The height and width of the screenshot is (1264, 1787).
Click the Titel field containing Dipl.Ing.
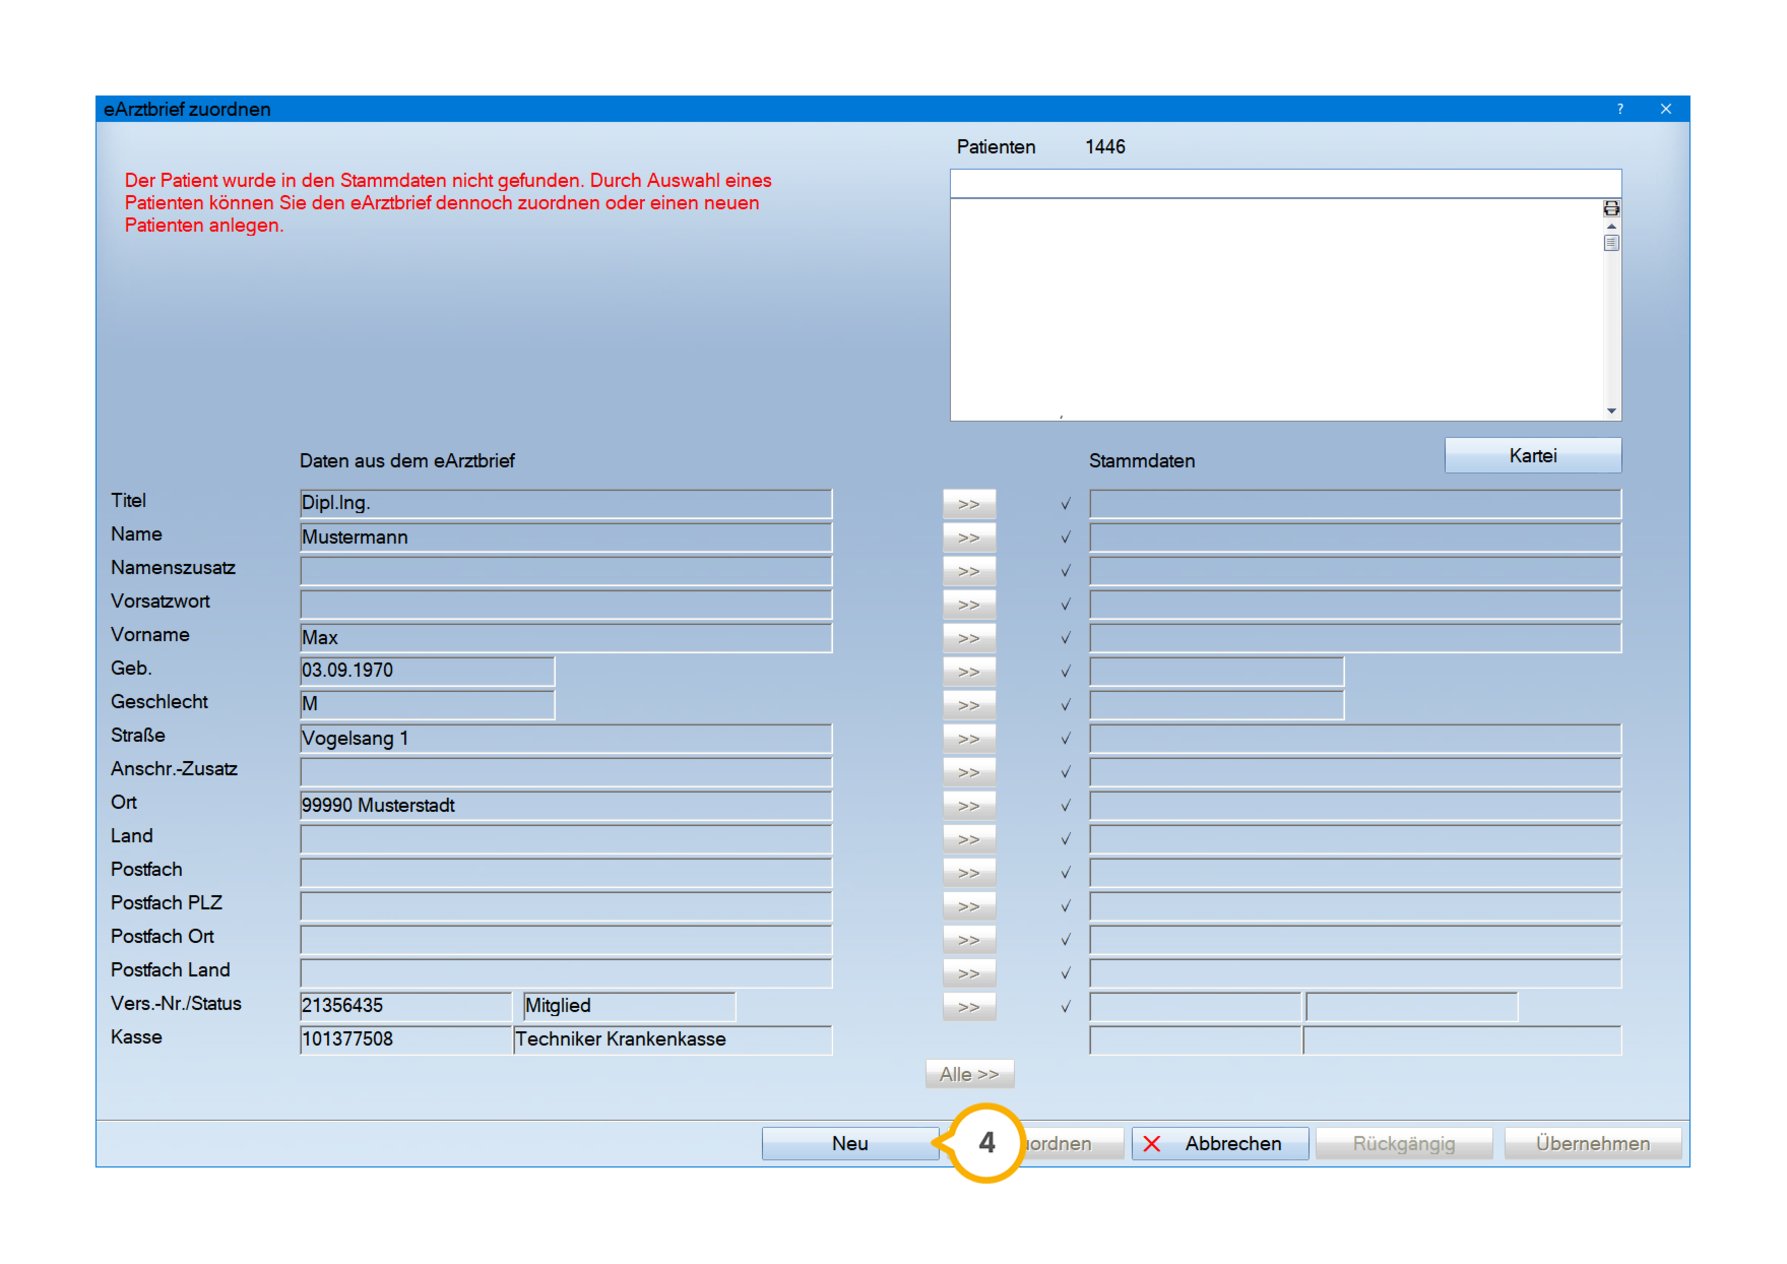click(x=565, y=504)
